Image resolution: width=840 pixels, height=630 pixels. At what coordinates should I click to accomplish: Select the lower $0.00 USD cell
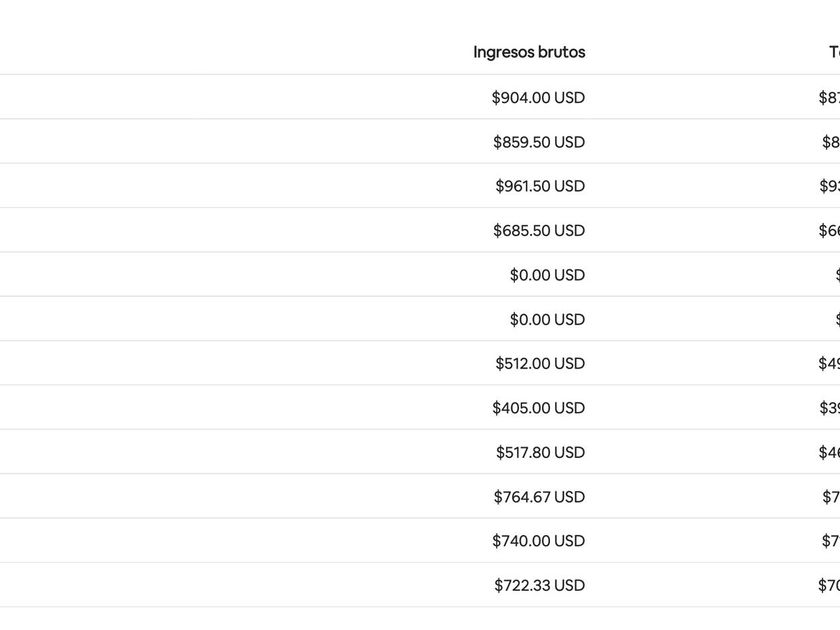coord(547,320)
